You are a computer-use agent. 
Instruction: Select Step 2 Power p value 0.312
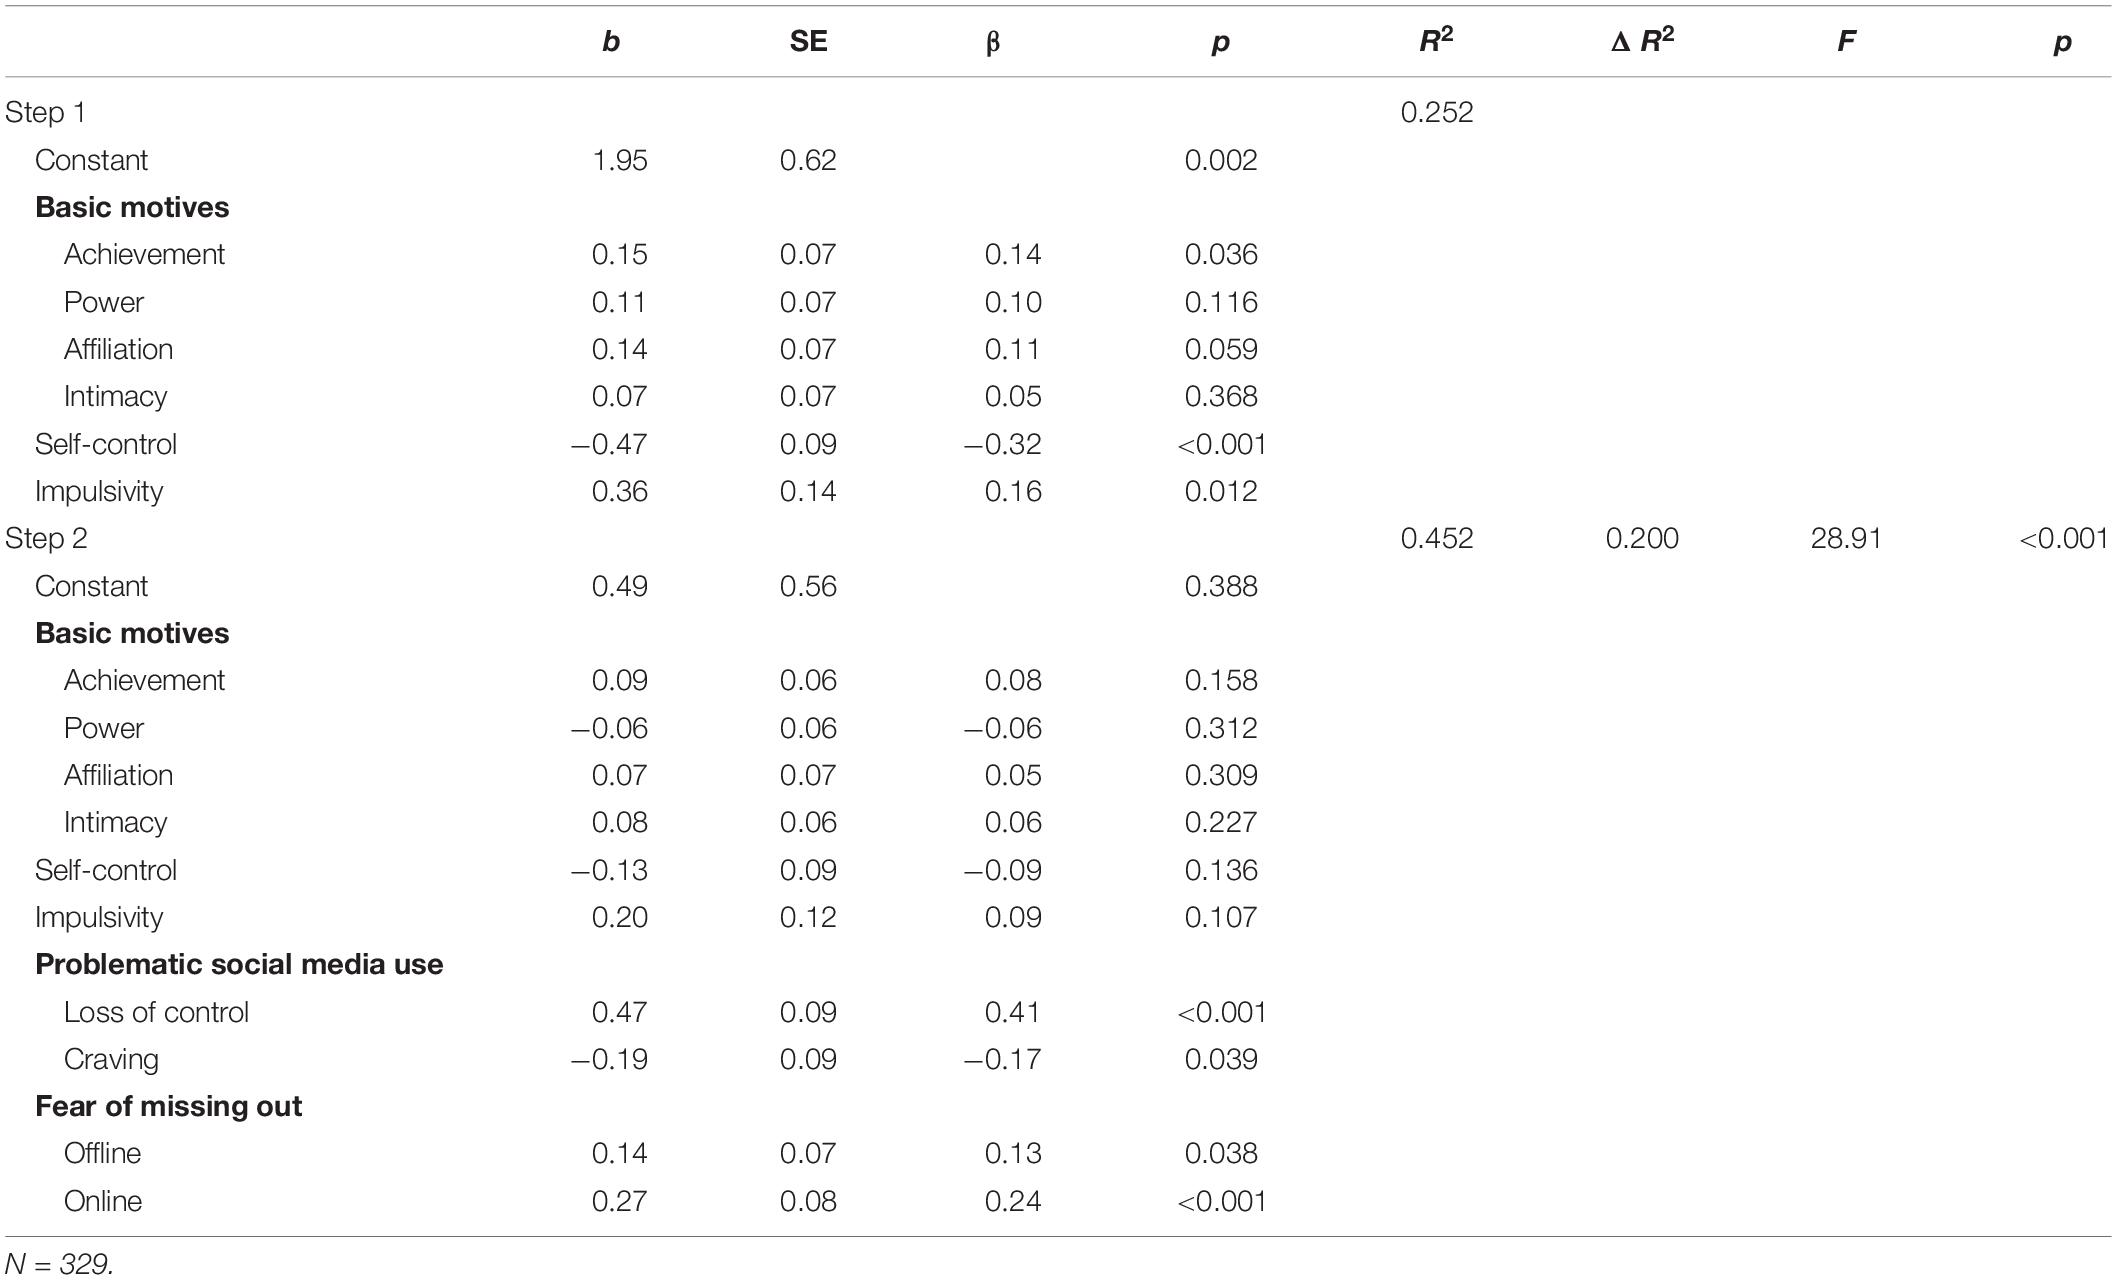(1221, 728)
